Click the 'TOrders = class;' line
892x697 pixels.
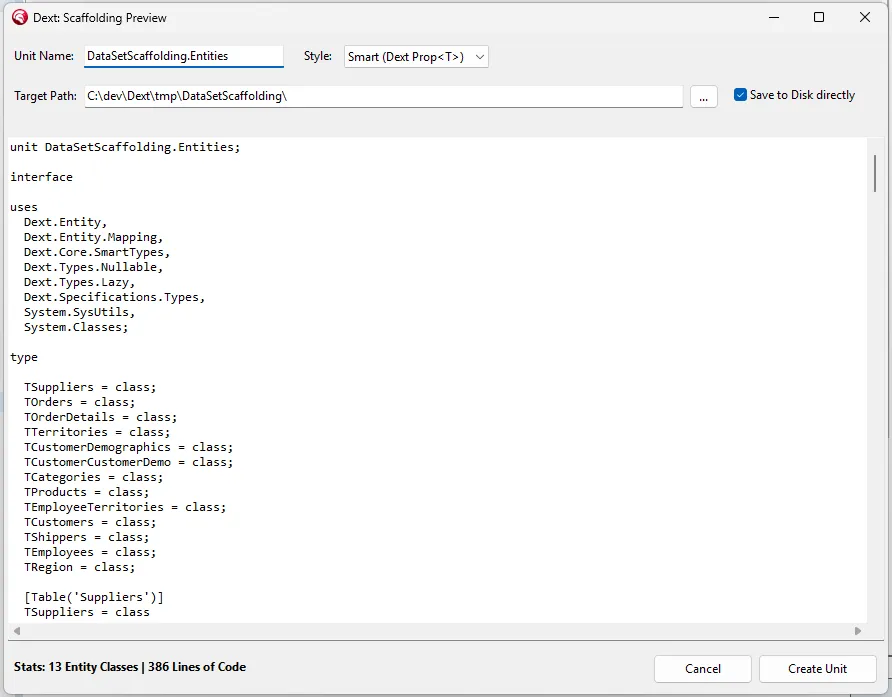coord(80,402)
